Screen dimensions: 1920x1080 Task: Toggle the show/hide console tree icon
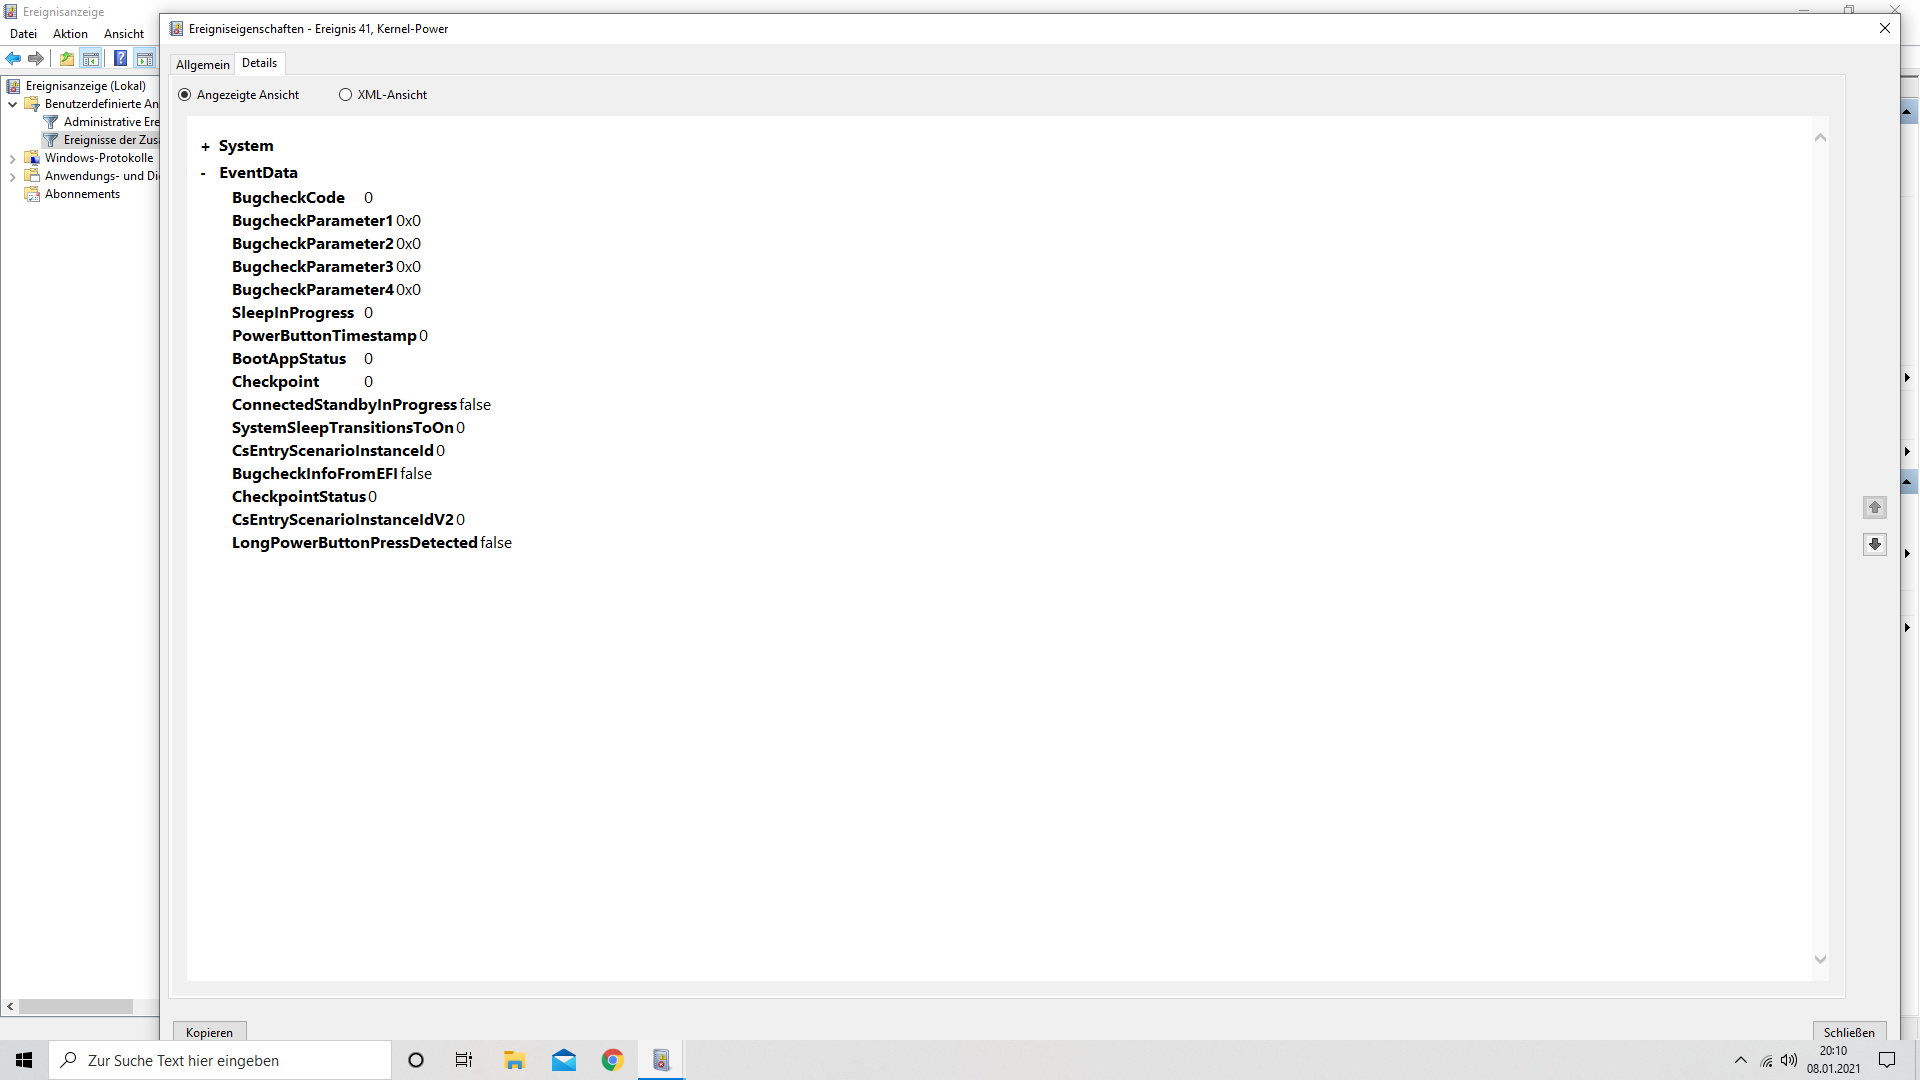[91, 58]
